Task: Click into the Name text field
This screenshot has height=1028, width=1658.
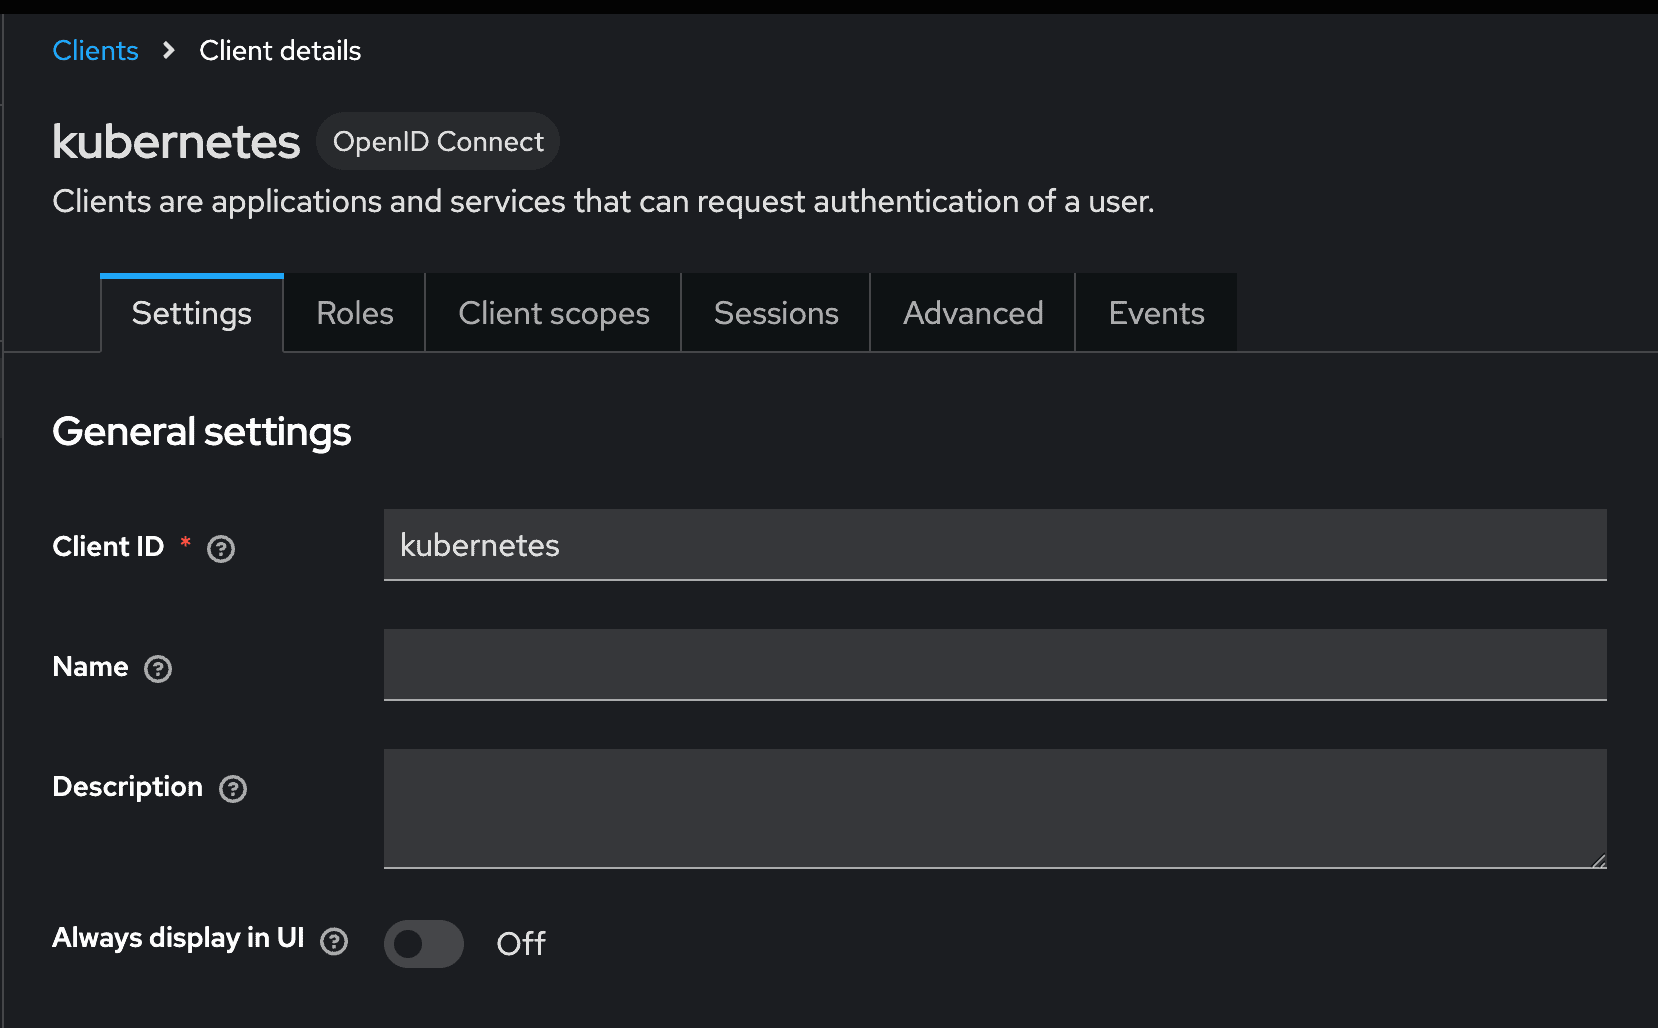Action: pos(995,665)
